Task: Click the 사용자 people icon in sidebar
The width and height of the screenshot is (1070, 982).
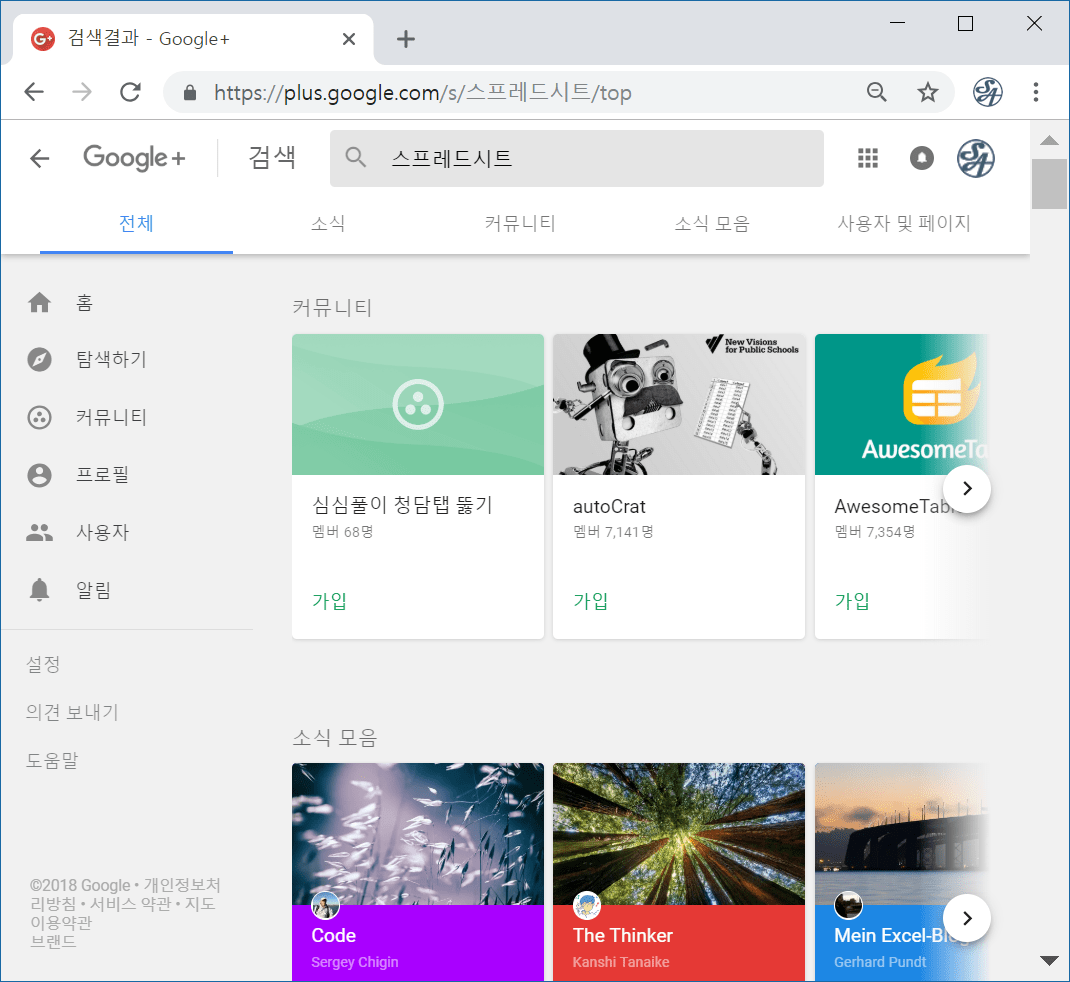Action: 40,533
